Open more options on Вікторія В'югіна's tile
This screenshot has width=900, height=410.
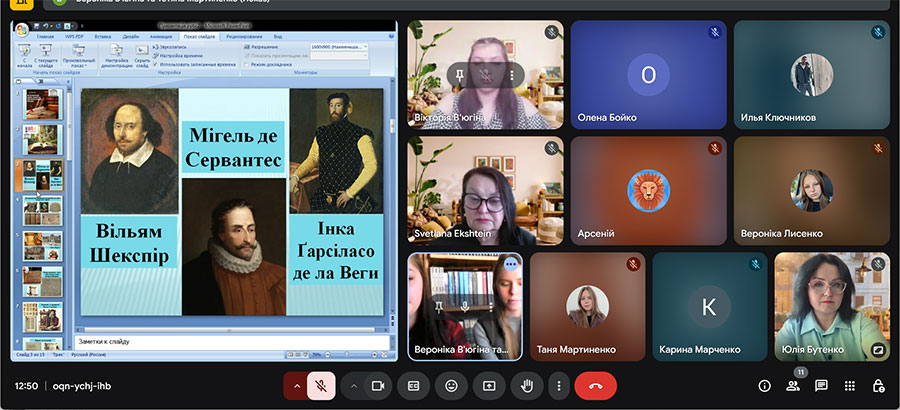tap(511, 75)
